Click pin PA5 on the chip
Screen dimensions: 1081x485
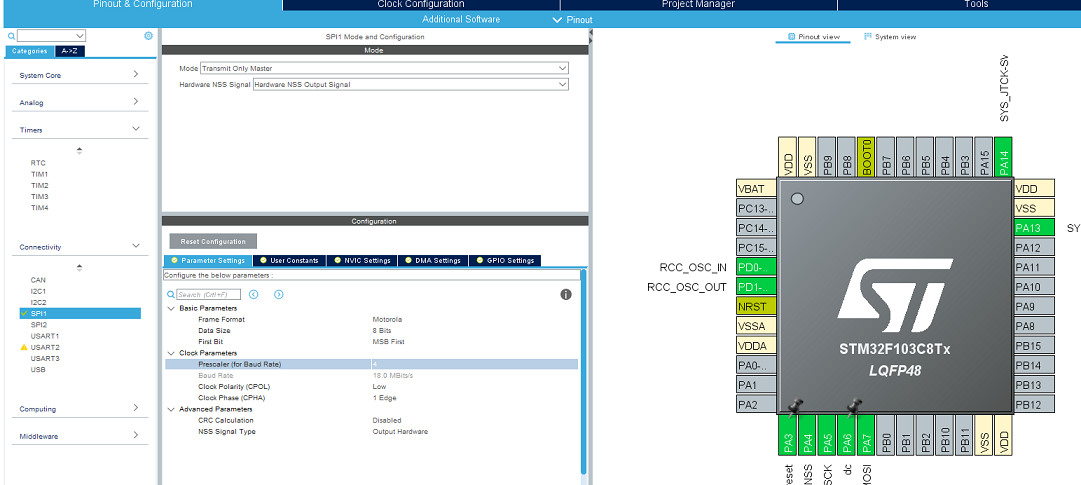(827, 434)
